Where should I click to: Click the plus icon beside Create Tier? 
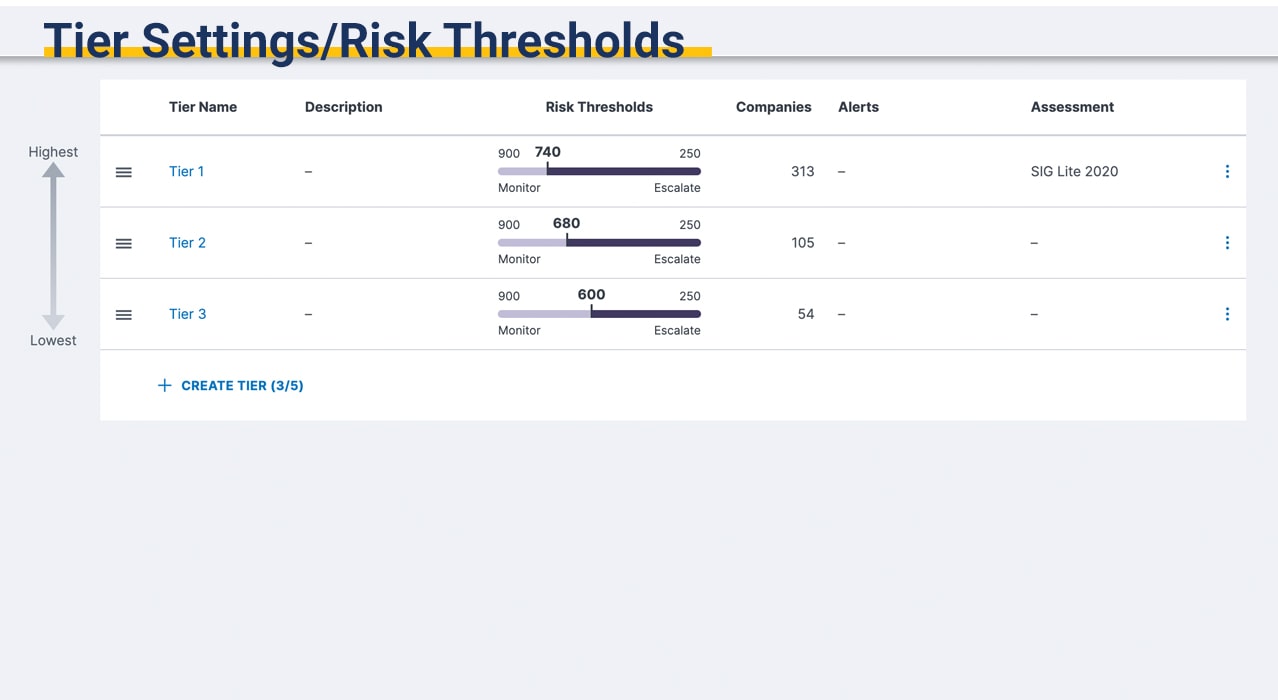[x=165, y=385]
